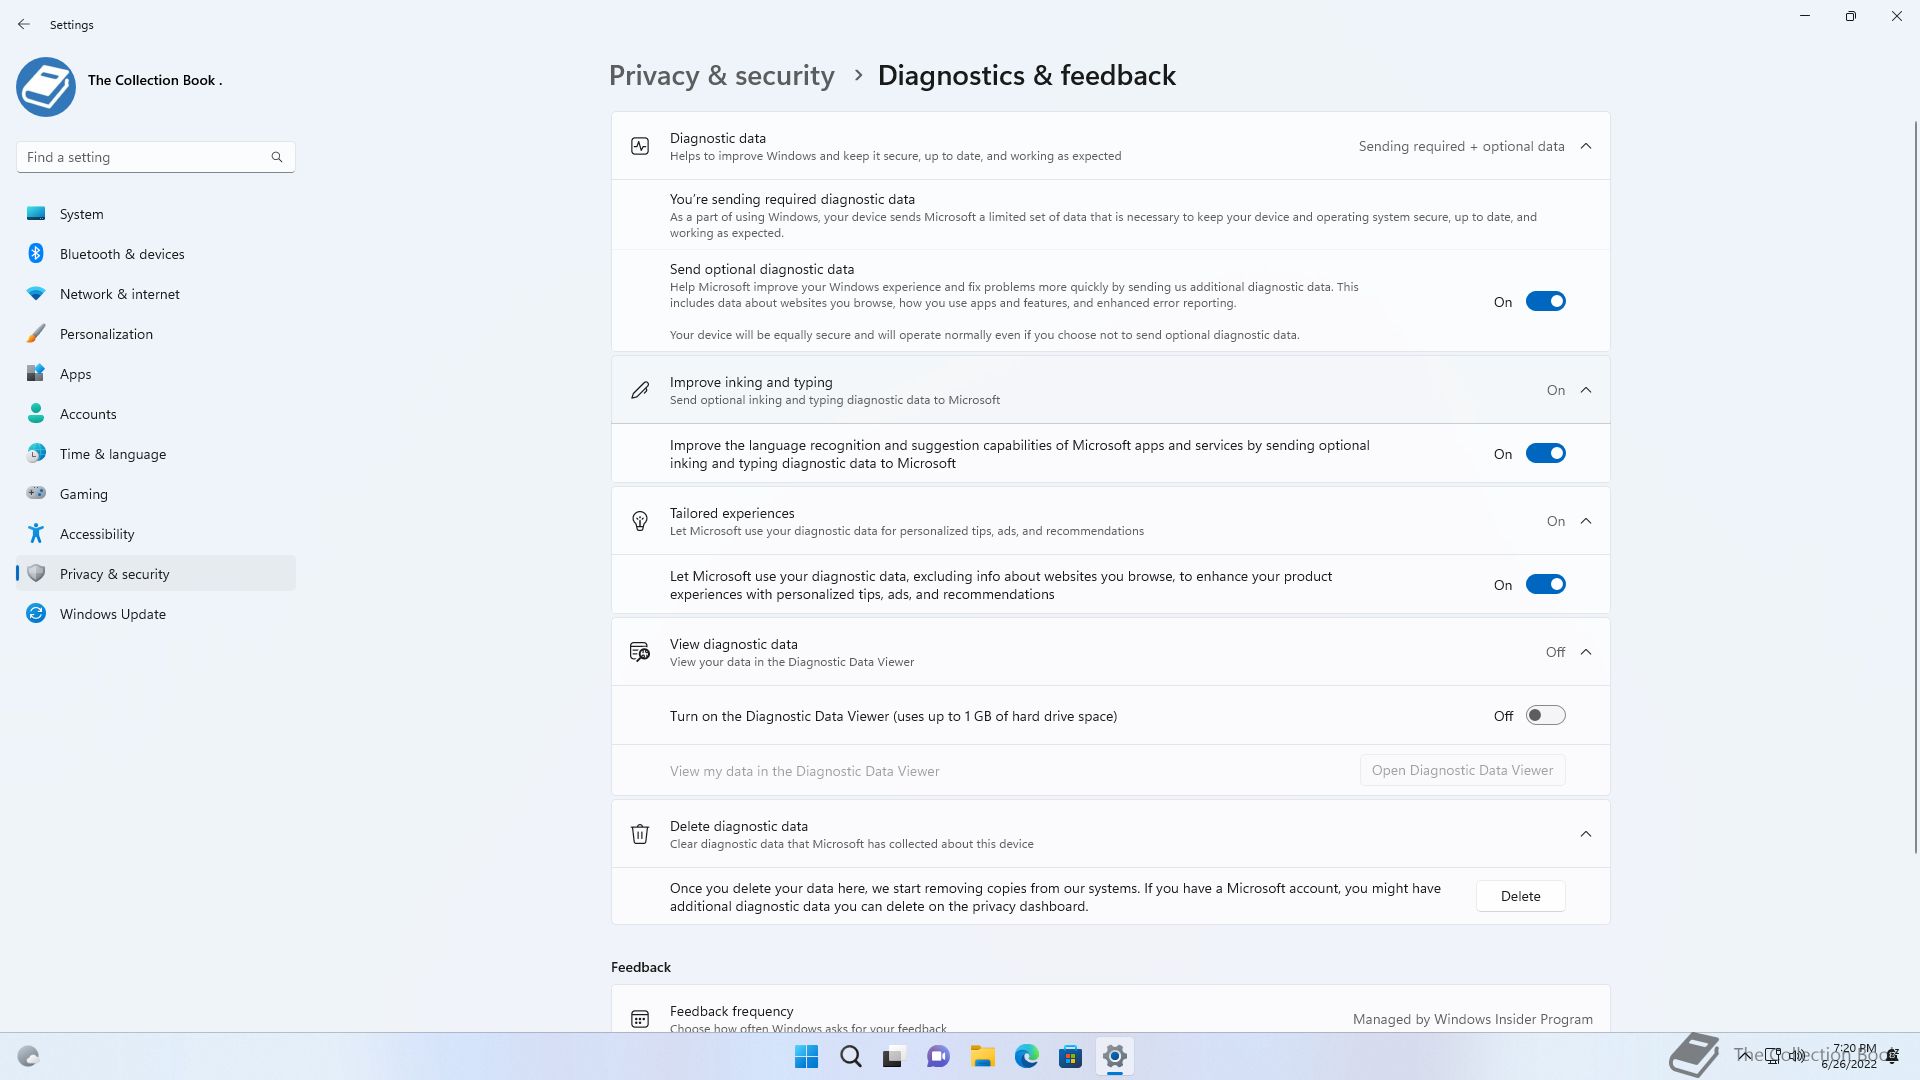Open Network & internet category
This screenshot has height=1080, width=1920.
(x=156, y=294)
